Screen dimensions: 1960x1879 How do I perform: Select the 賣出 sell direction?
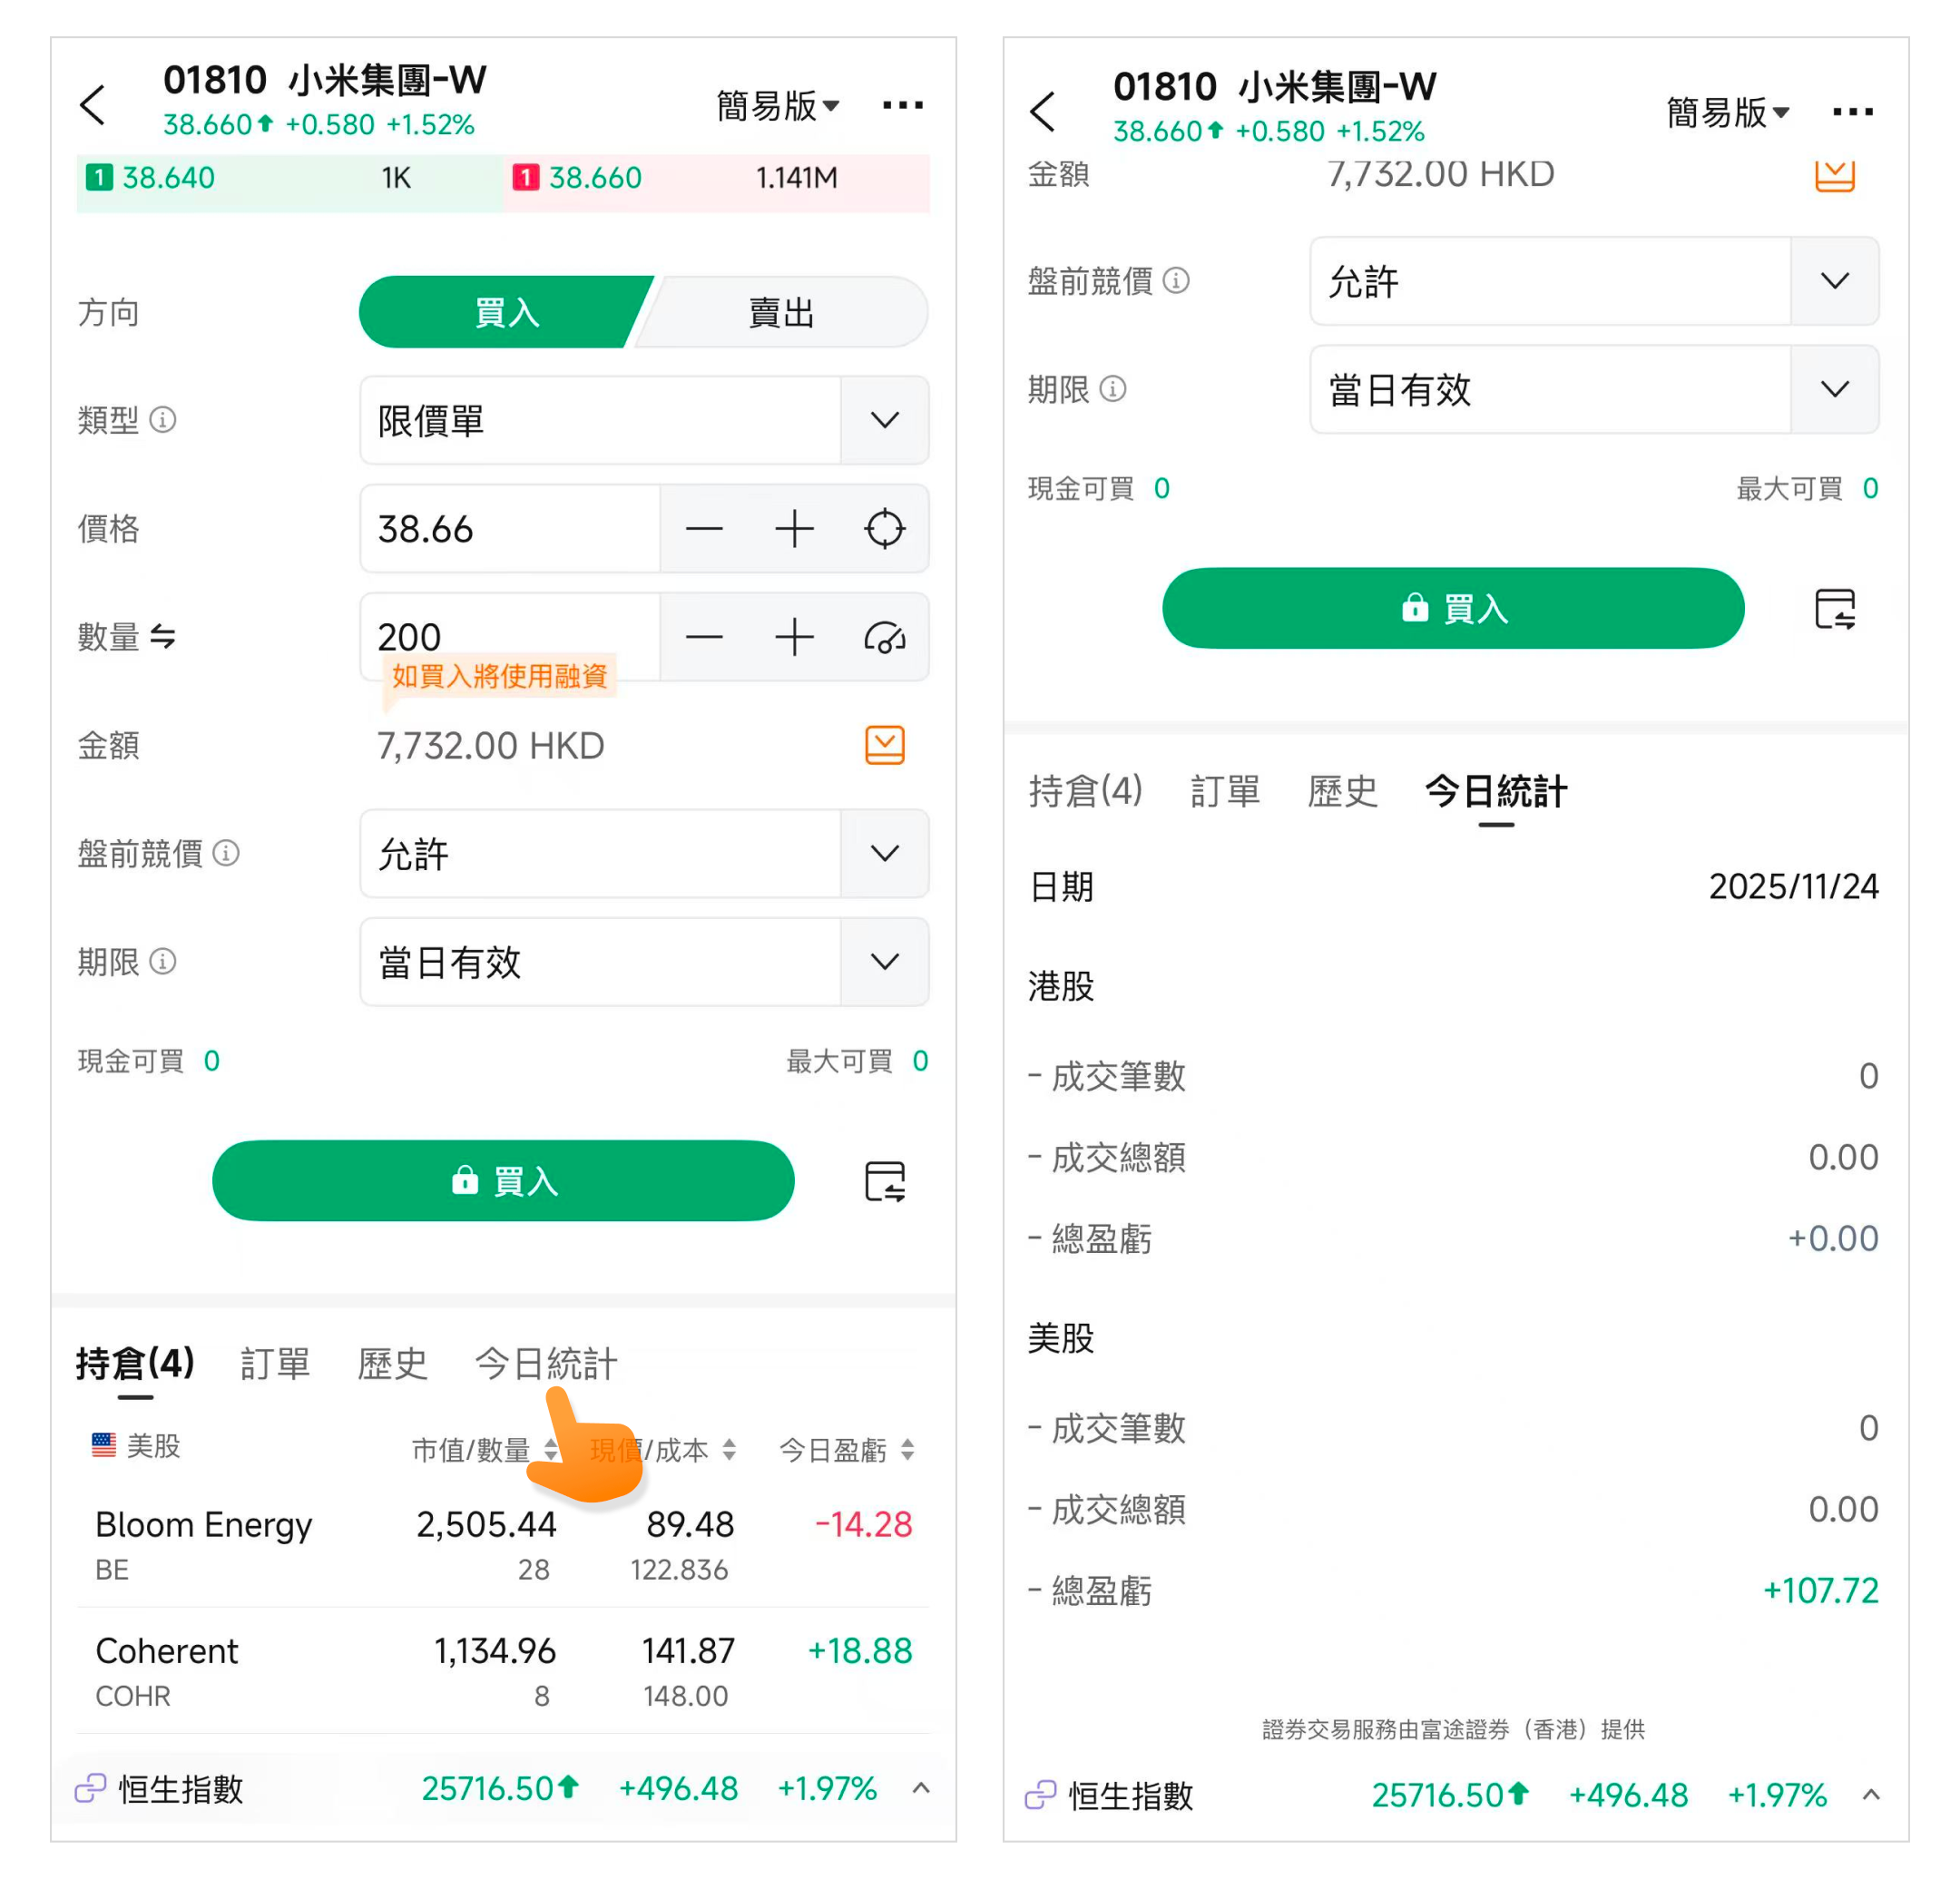[x=781, y=313]
